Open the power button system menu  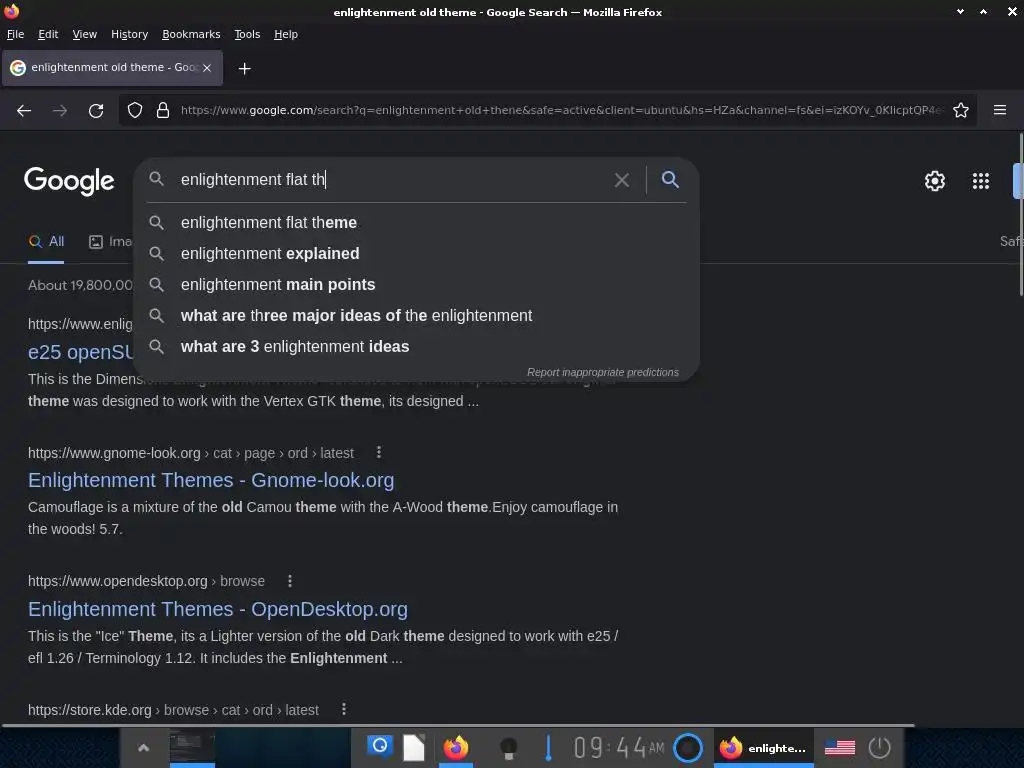[x=880, y=748]
